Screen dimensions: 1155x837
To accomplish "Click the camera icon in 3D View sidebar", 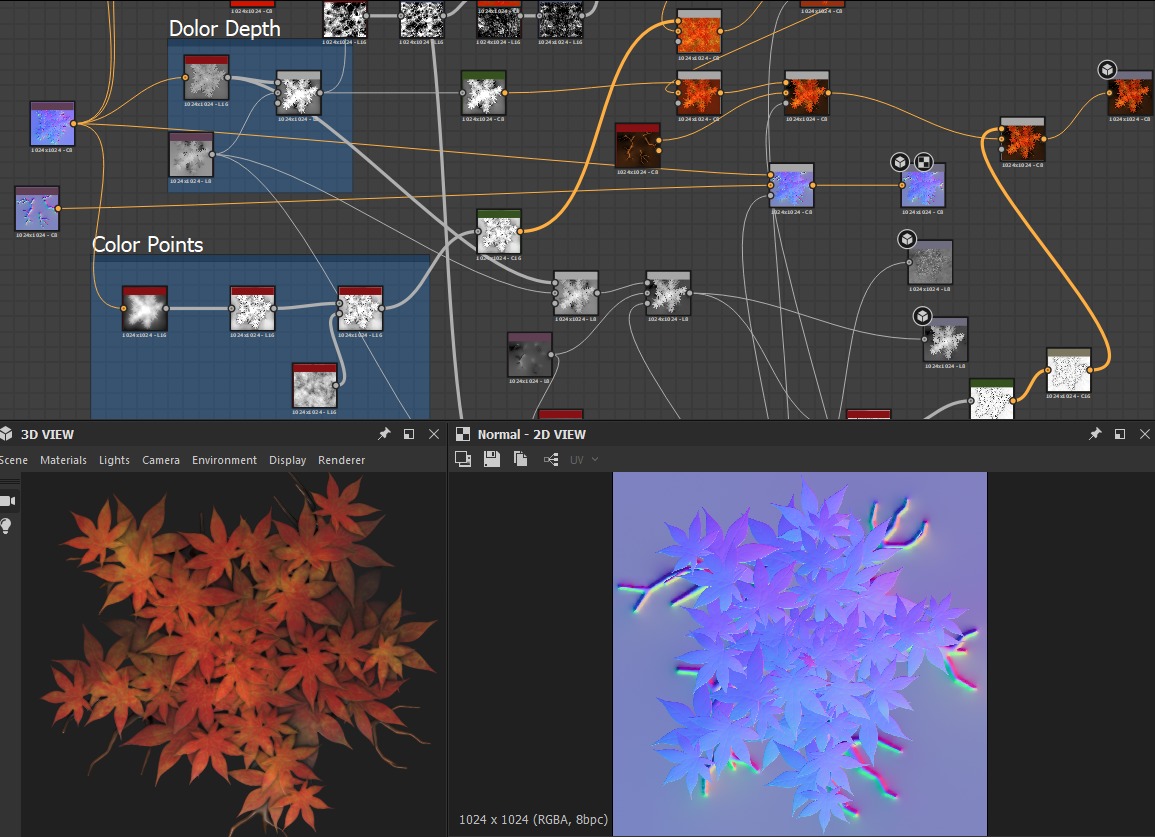I will click(8, 500).
